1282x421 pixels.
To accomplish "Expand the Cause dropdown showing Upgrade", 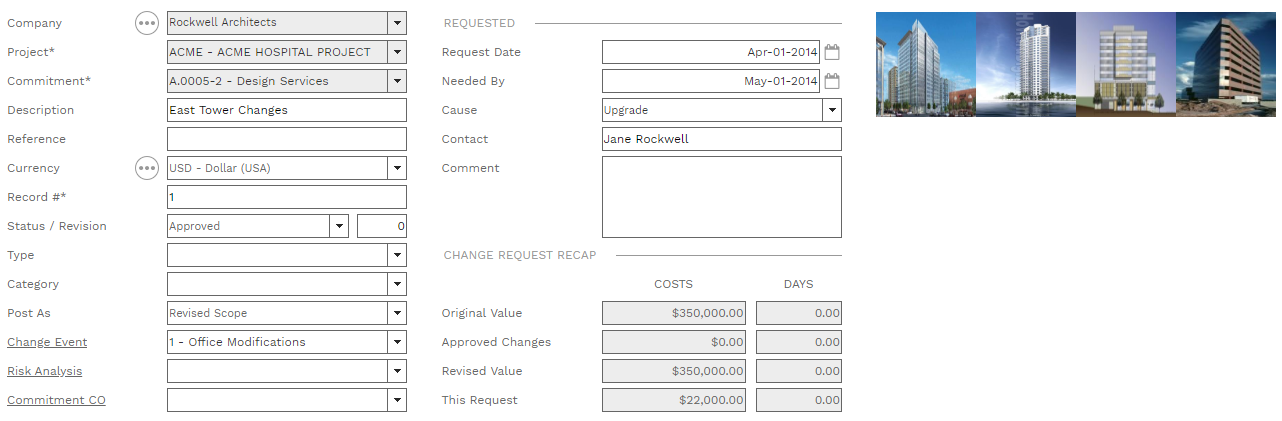I will (832, 110).
